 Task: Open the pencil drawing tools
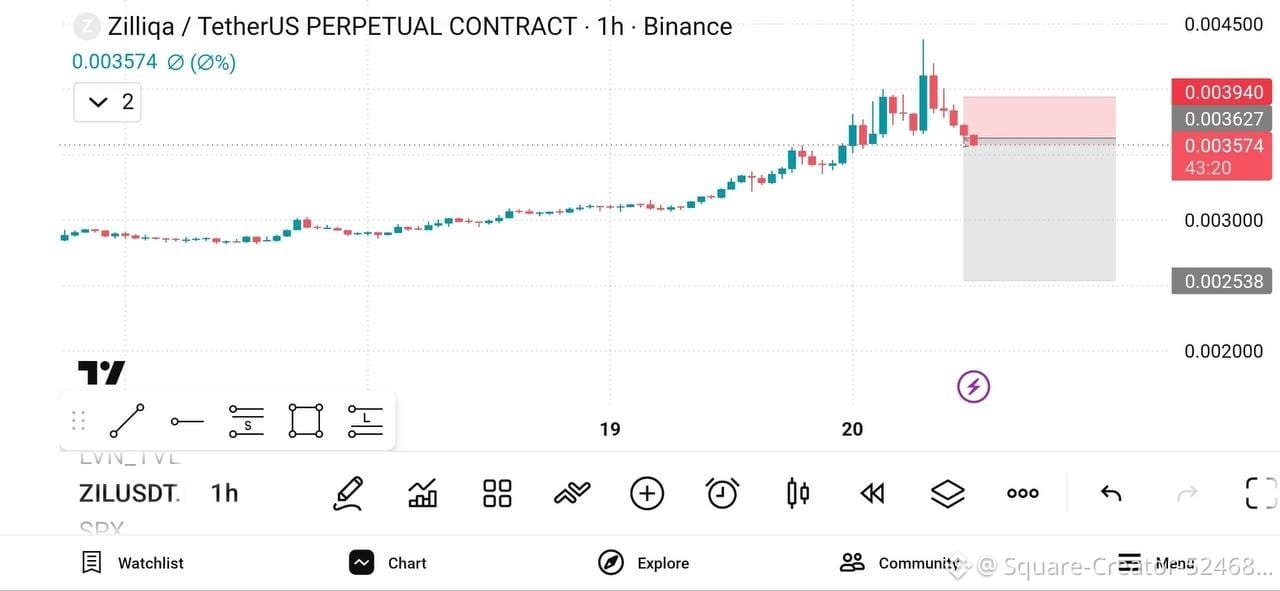click(x=348, y=493)
